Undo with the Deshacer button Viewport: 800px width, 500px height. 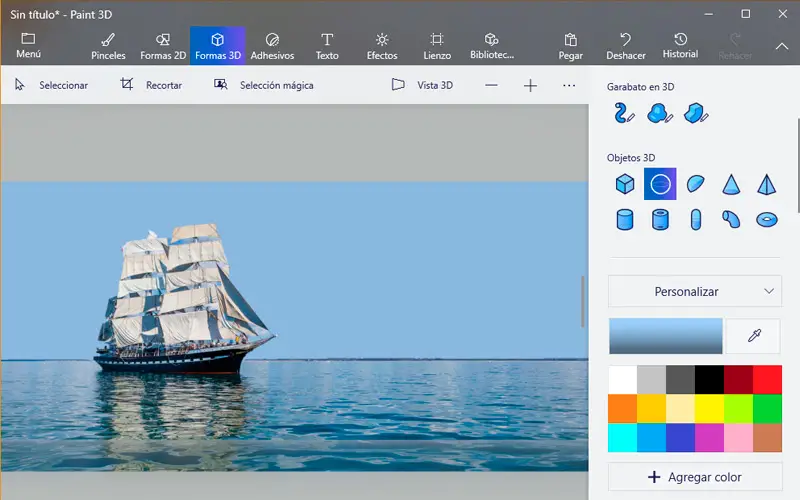(x=626, y=46)
